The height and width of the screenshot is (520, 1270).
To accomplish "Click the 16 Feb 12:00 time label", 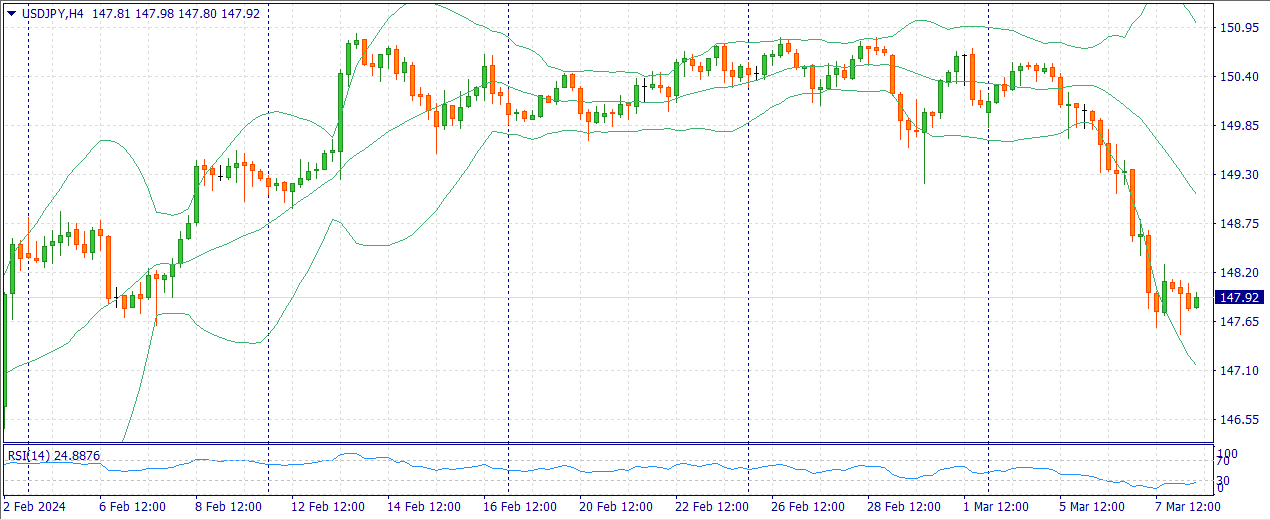I will coord(520,507).
